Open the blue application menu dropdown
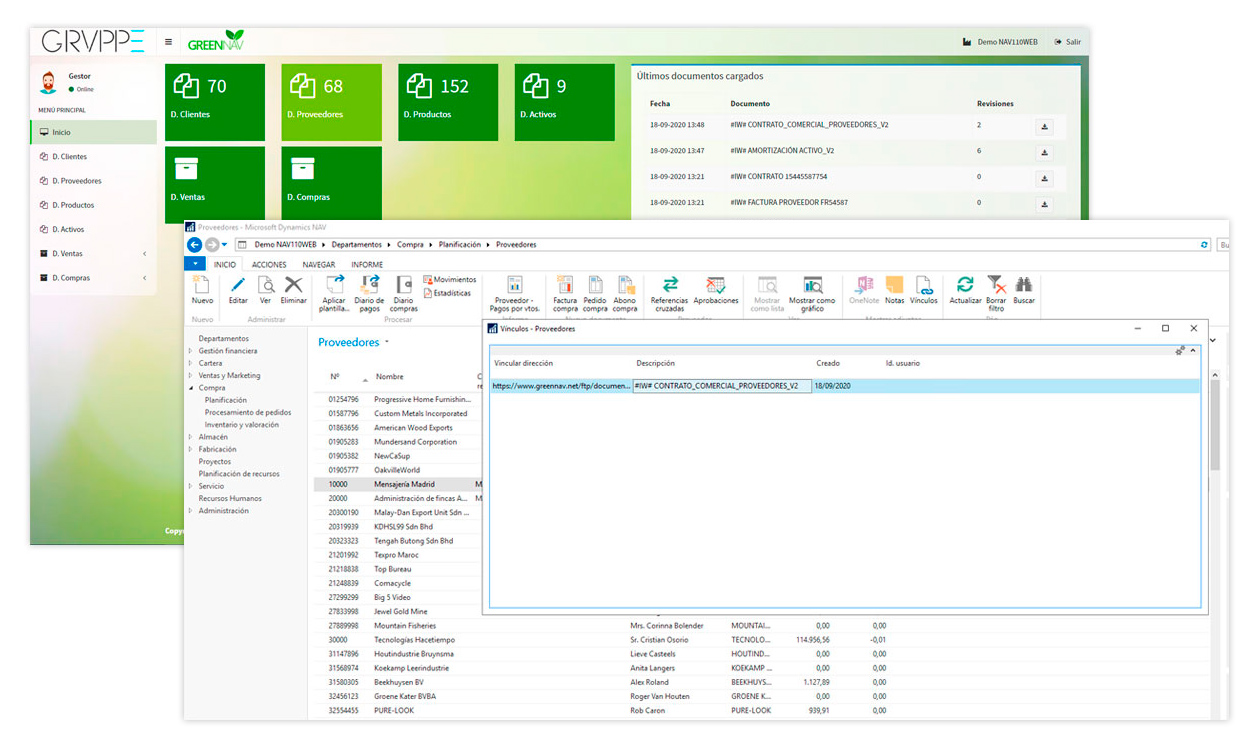 [194, 265]
